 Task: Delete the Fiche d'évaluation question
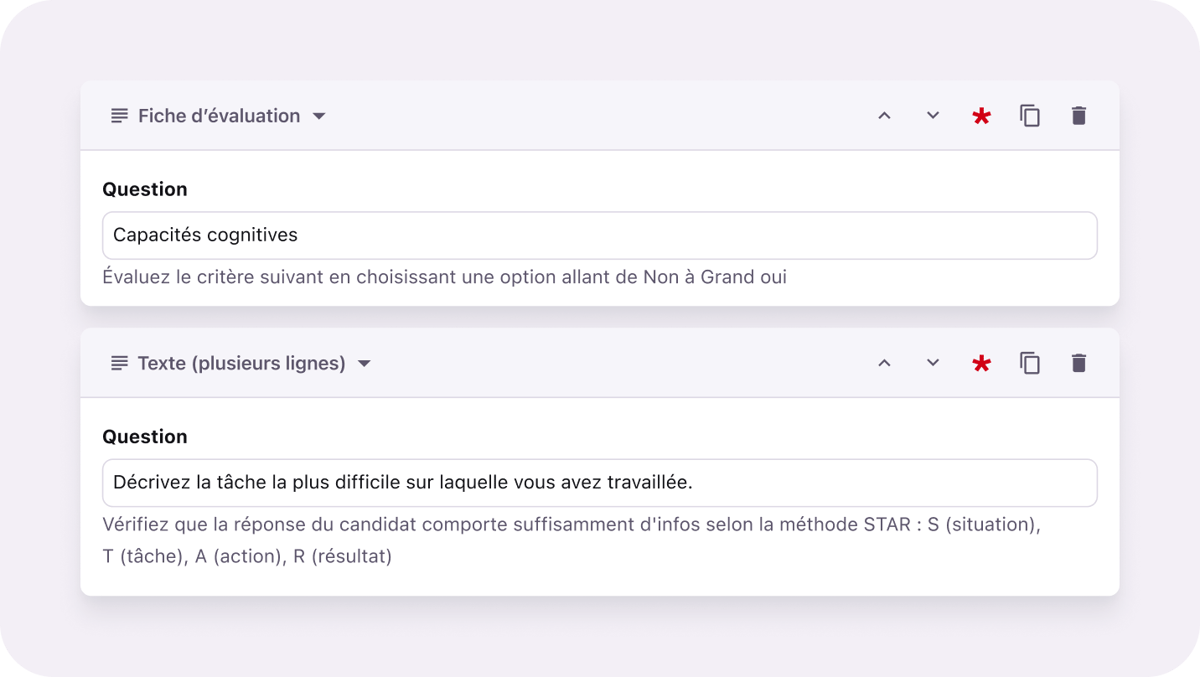[1078, 116]
